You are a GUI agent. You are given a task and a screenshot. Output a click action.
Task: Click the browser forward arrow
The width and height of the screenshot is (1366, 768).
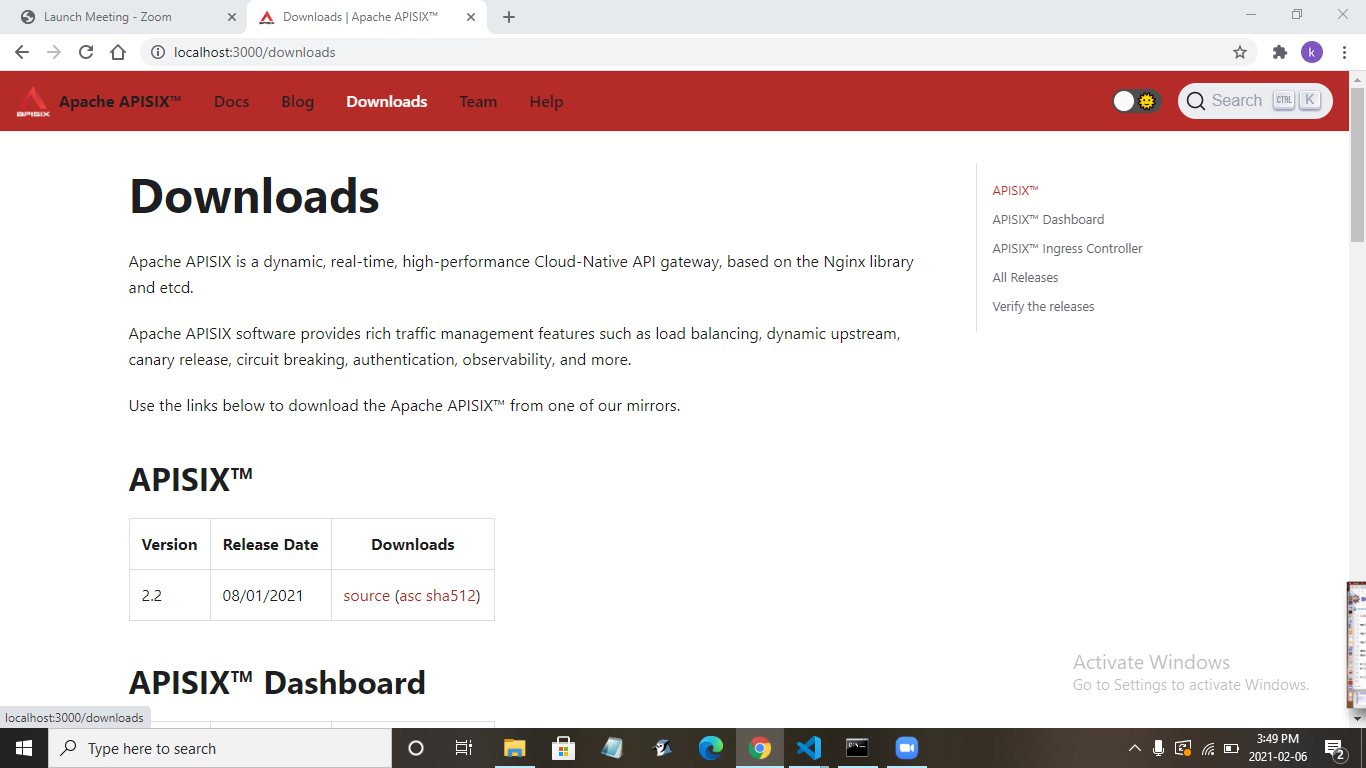pos(54,52)
